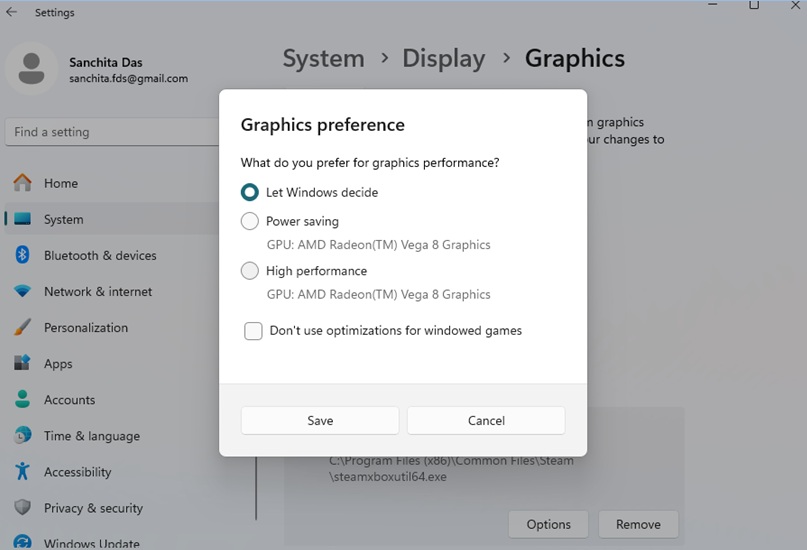Choose the Power saving radio option
807x550 pixels.
[x=250, y=221]
